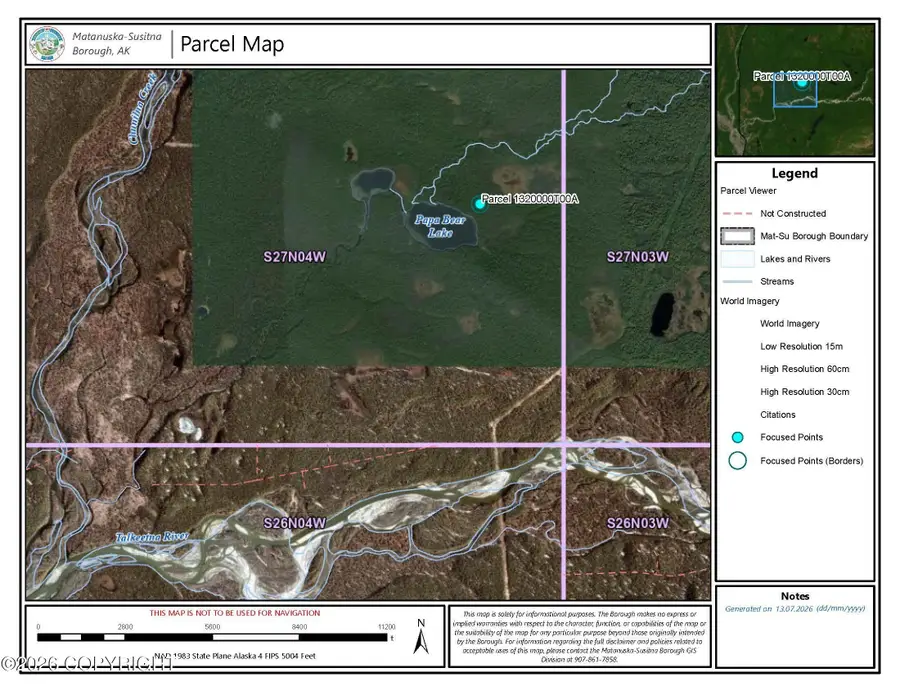Click the S27N04W township label
900x695 pixels.
[294, 257]
